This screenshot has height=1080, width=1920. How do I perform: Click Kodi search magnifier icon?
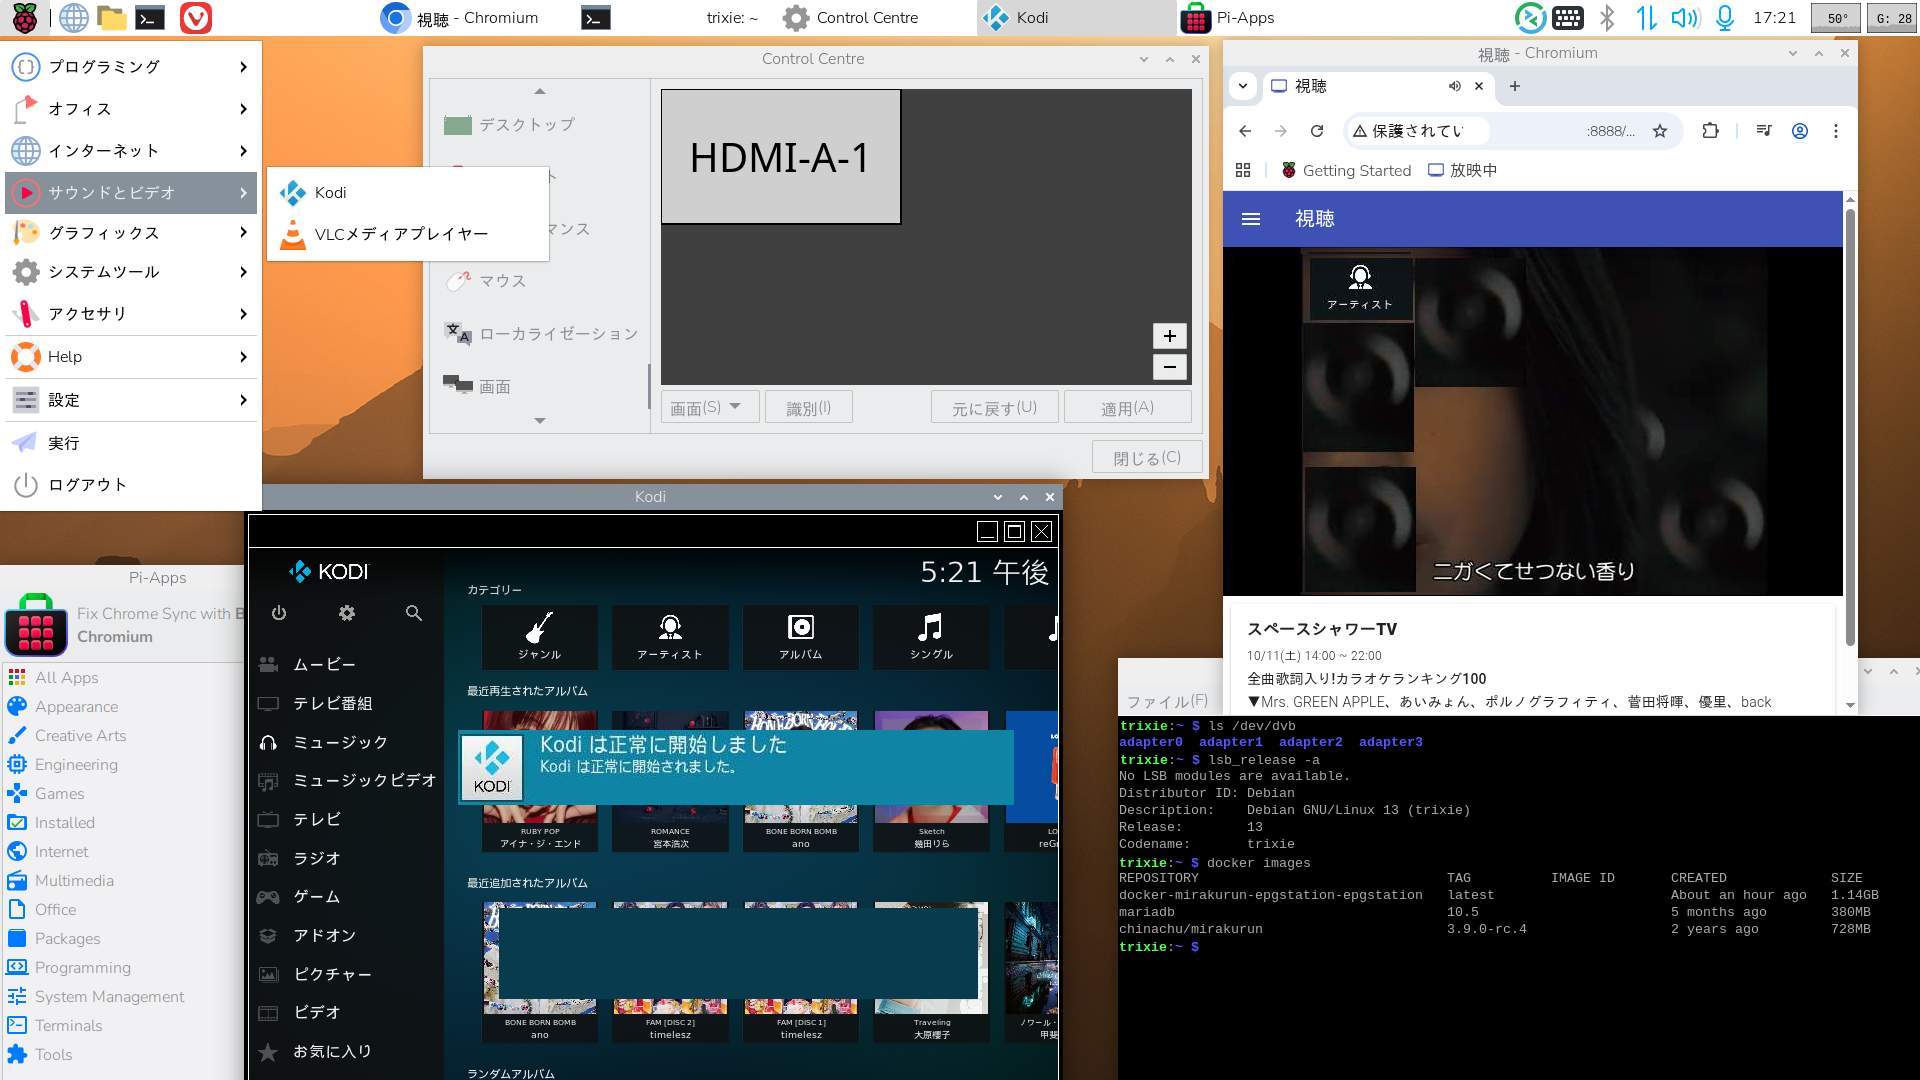click(x=414, y=613)
